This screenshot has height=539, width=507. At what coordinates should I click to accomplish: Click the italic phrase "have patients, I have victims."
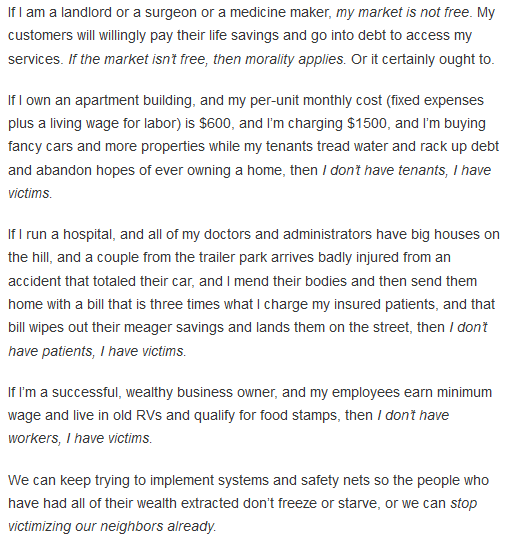click(97, 351)
